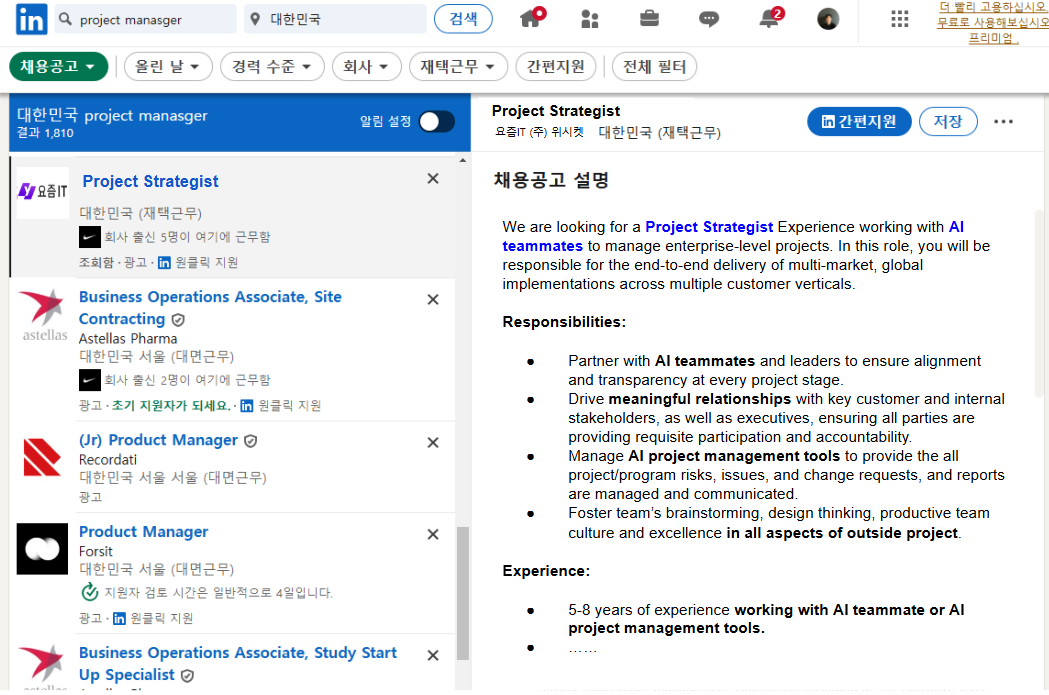
Task: Click the 대한민국 location field
Action: click(335, 19)
